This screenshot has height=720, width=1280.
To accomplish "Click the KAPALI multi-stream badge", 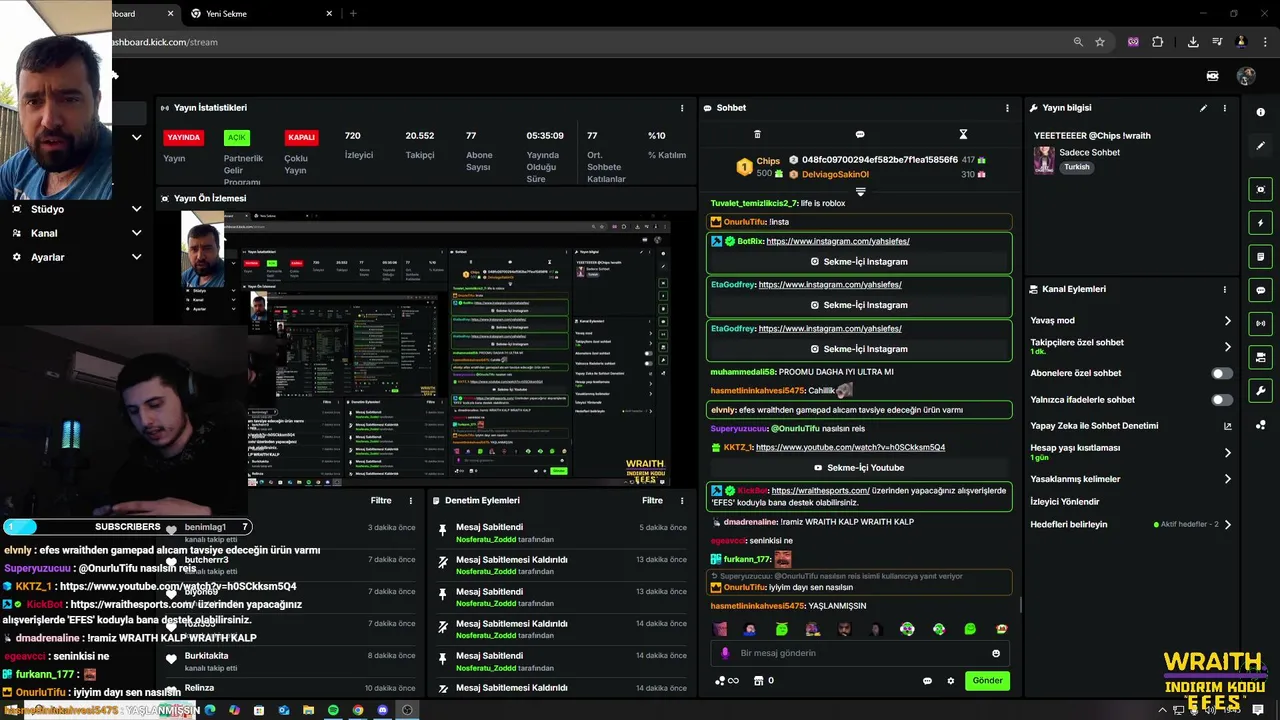I will (x=301, y=137).
